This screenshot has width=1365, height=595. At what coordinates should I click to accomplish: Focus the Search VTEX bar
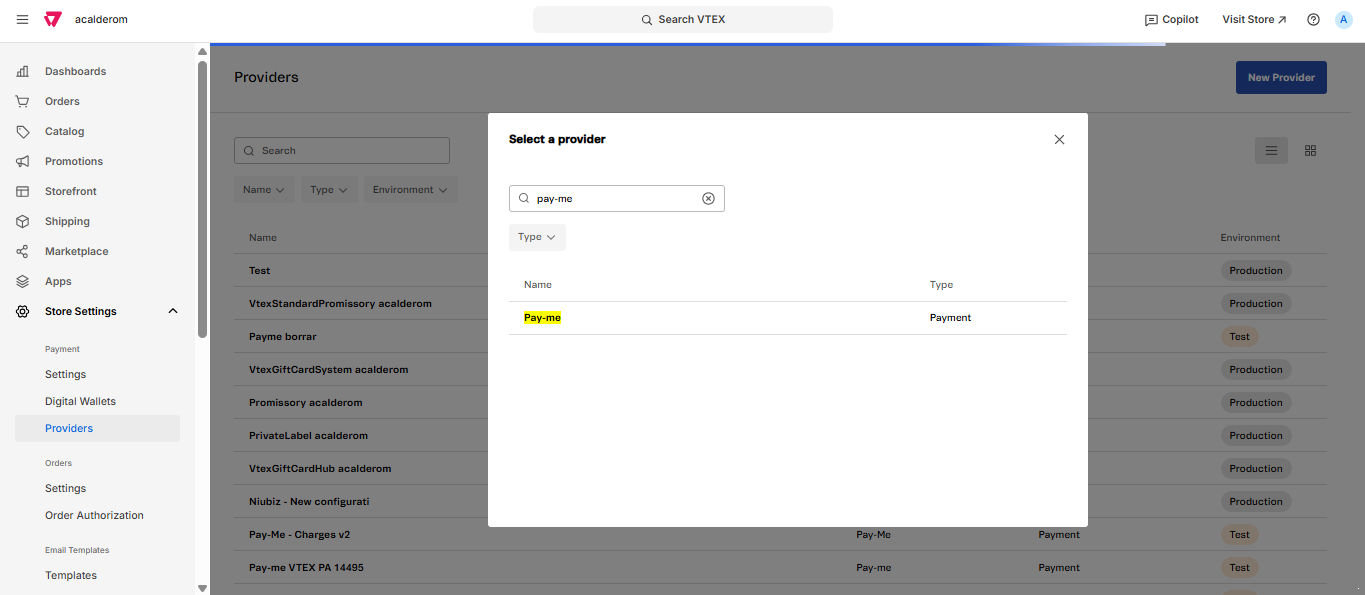tap(682, 20)
